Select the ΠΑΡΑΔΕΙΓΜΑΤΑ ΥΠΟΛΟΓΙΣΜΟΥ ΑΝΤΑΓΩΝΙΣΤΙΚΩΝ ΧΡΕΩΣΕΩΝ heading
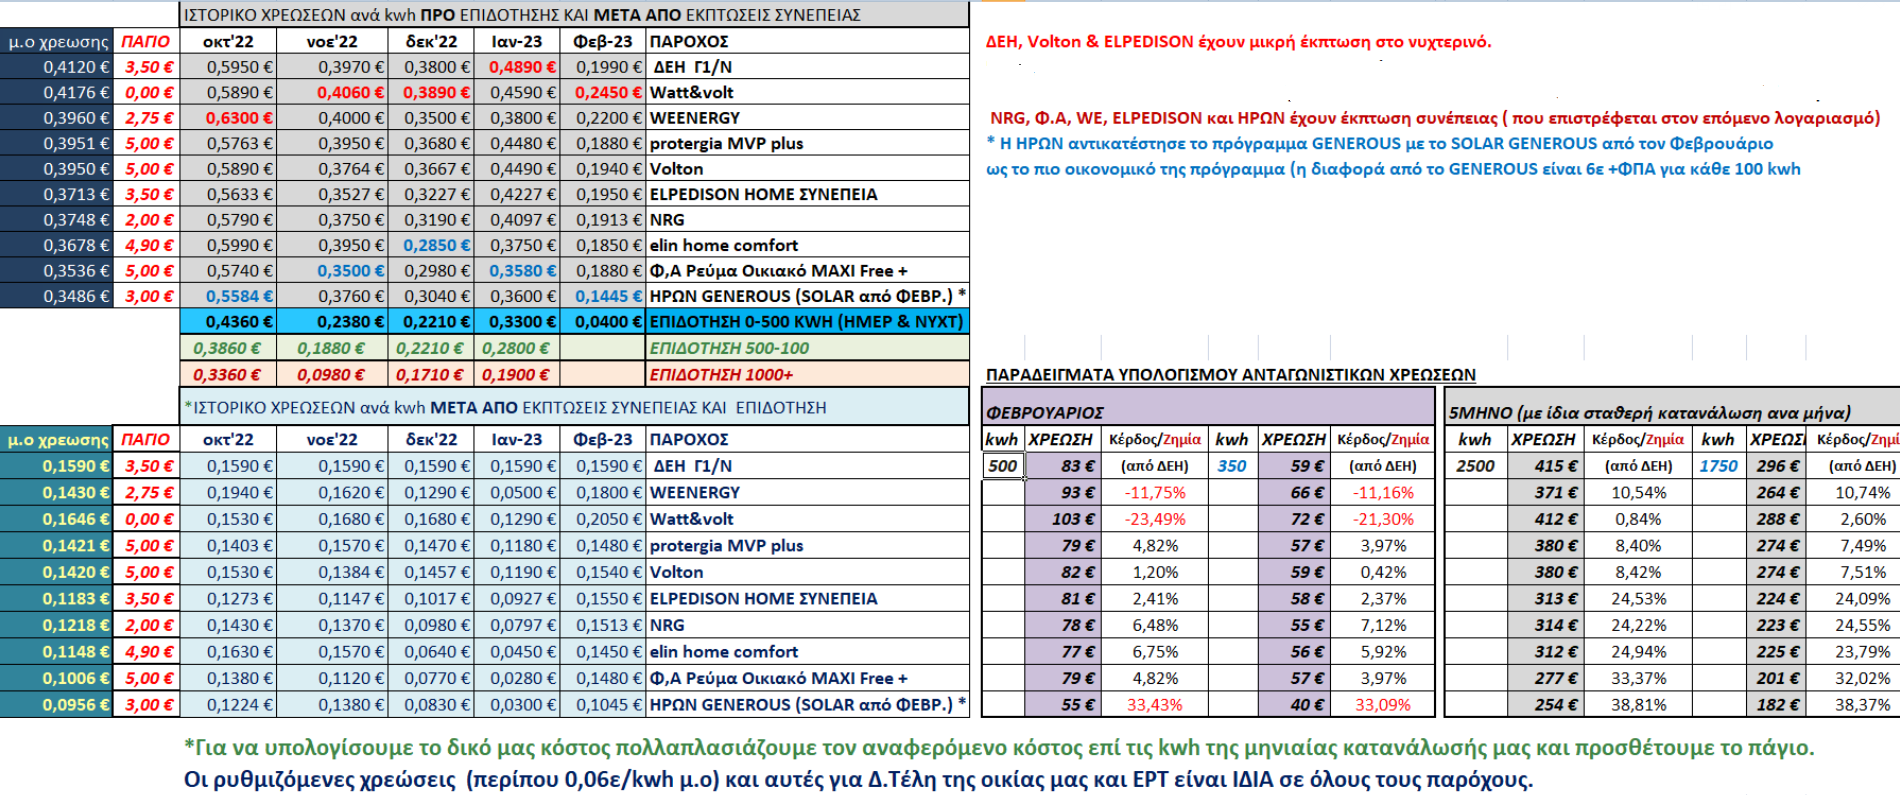This screenshot has height=795, width=1900. tap(1230, 375)
